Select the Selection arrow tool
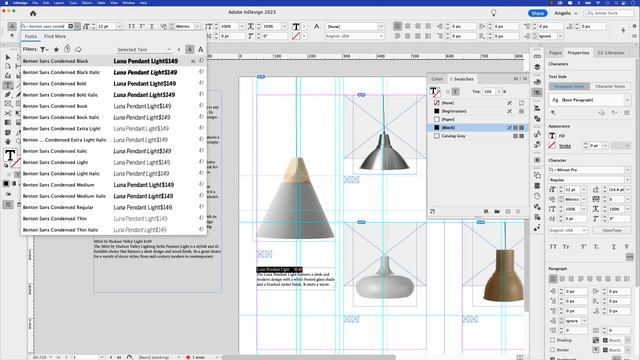Image resolution: width=640 pixels, height=360 pixels. [8, 57]
